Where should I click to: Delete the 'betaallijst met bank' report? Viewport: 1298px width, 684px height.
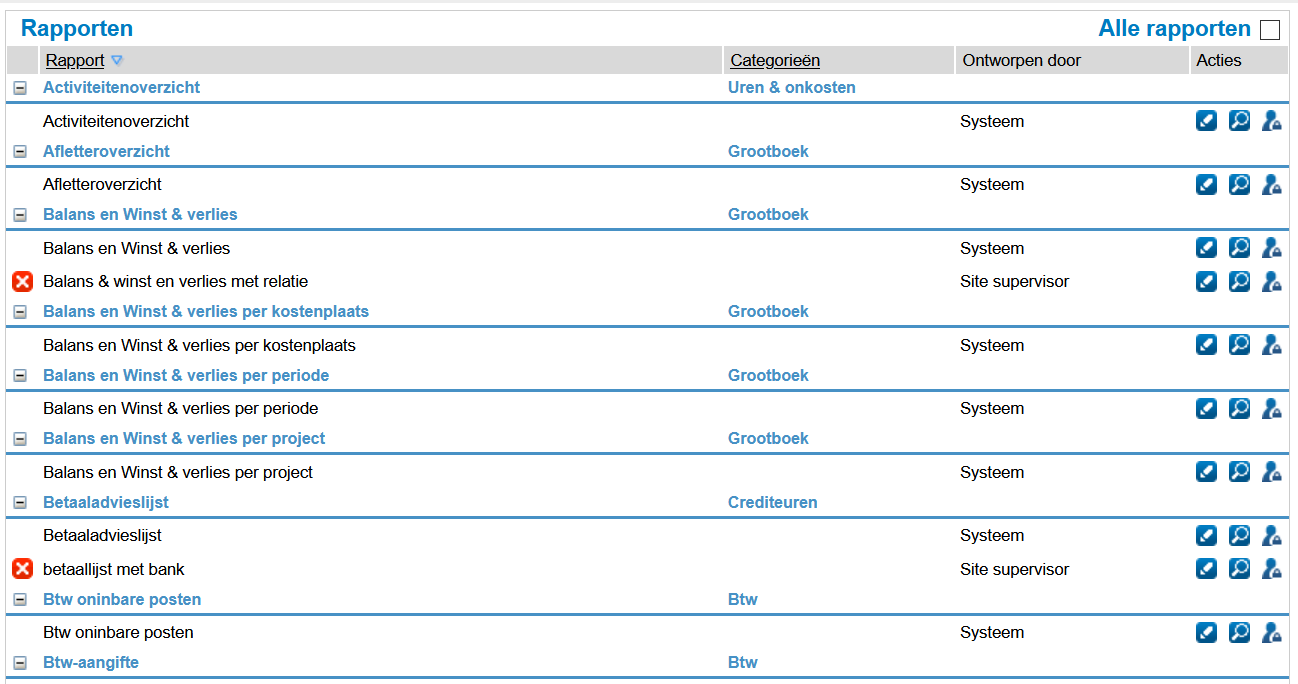22,570
